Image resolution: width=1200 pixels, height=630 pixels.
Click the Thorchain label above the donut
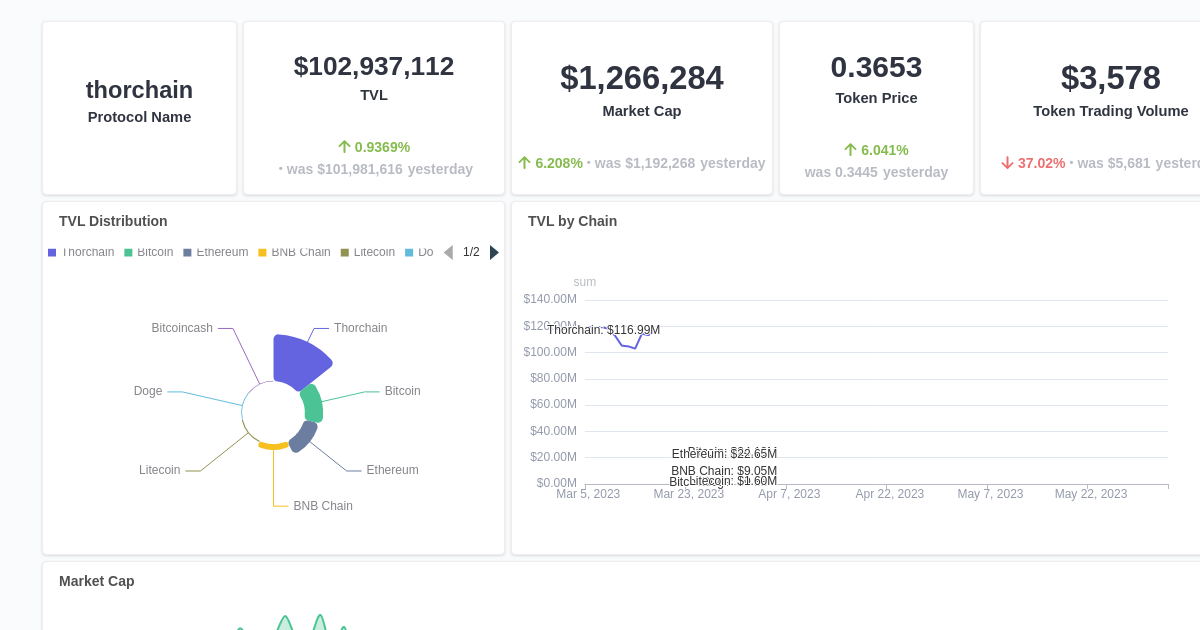(x=361, y=328)
